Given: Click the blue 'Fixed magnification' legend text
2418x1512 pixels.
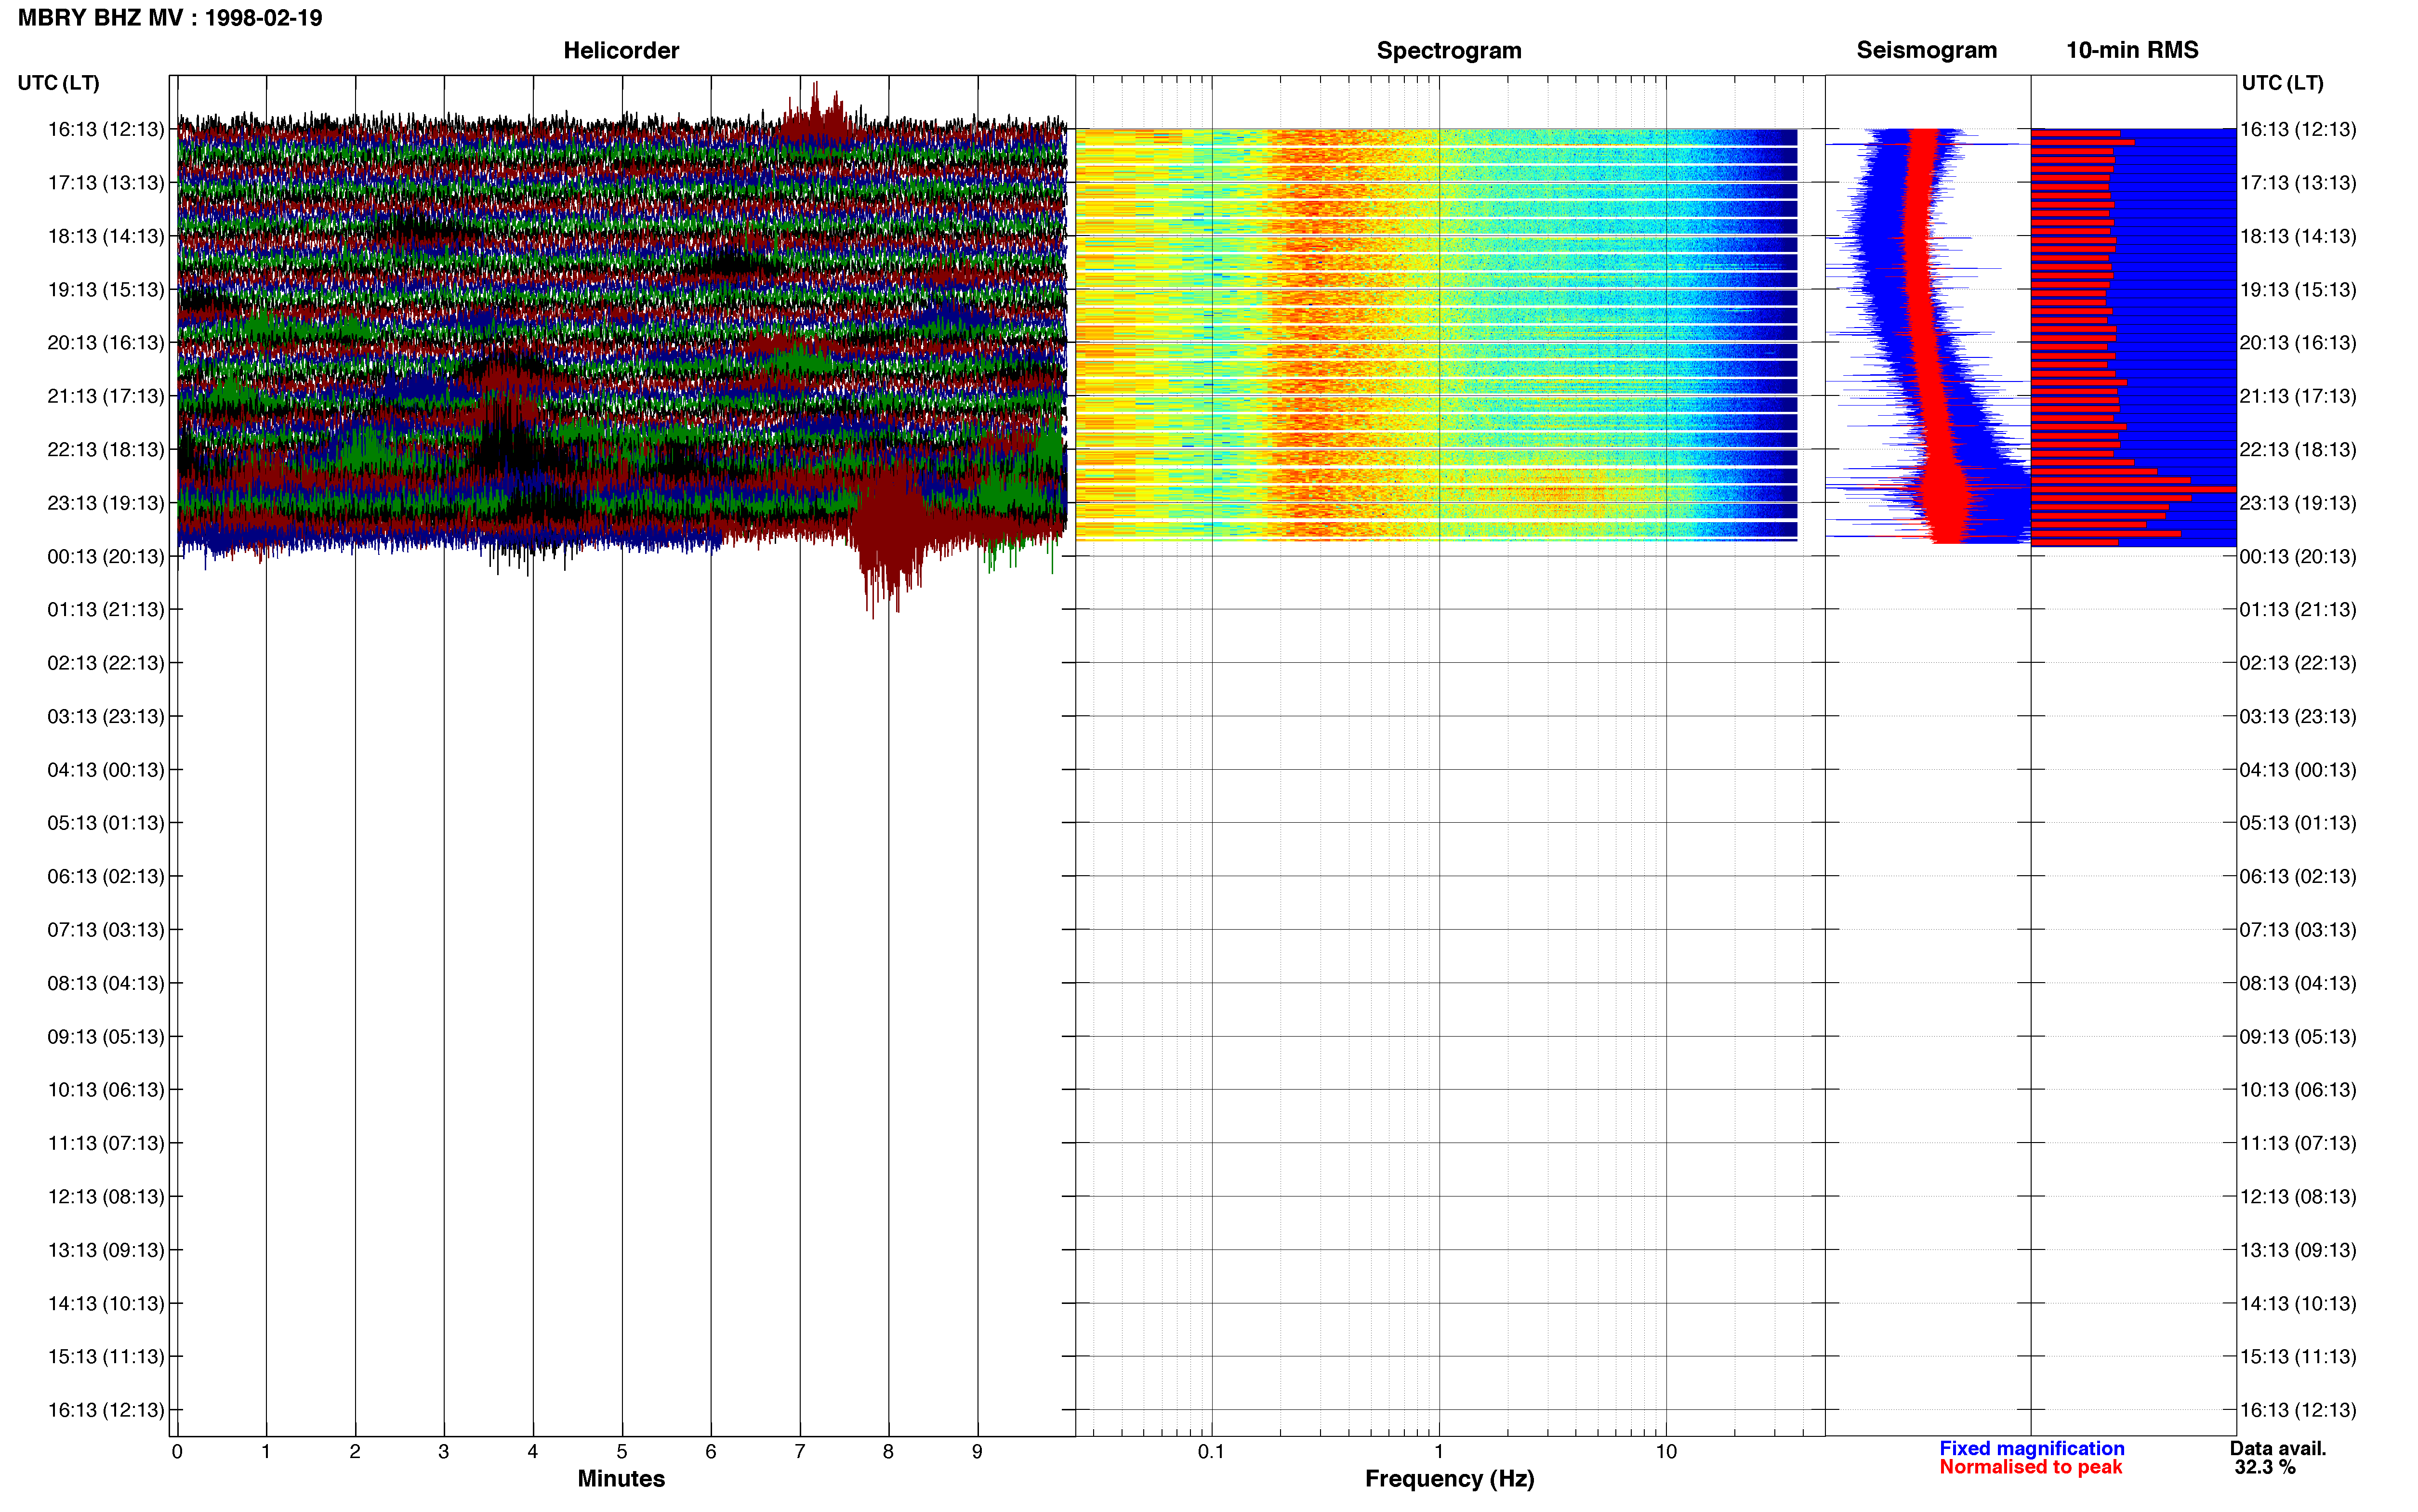Looking at the screenshot, I should [x=2032, y=1449].
